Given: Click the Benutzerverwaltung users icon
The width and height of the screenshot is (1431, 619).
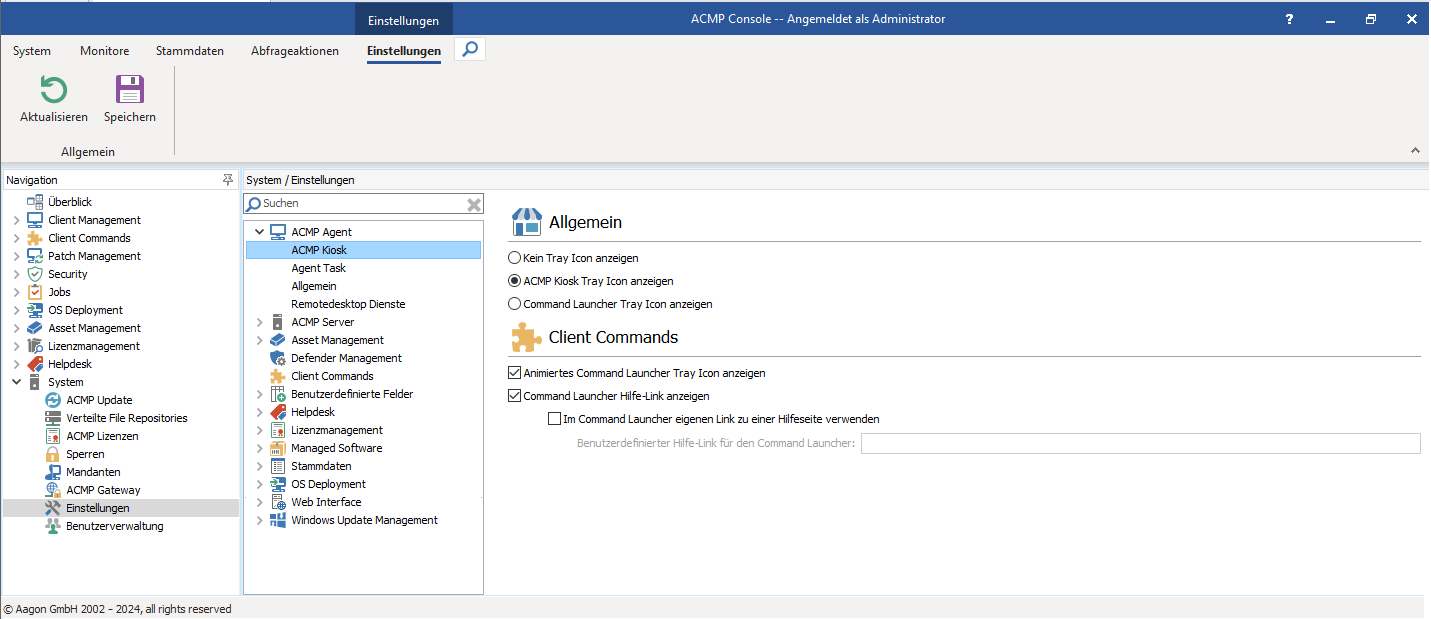Looking at the screenshot, I should point(53,525).
